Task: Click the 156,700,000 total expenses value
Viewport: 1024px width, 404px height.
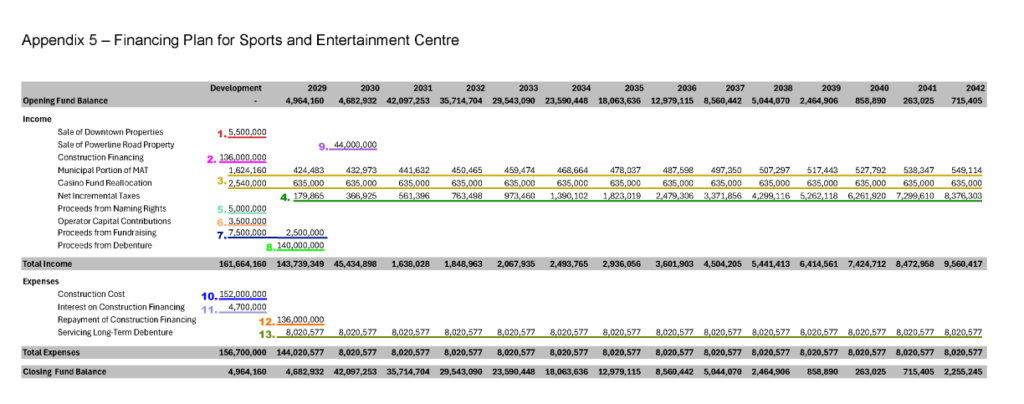Action: click(242, 352)
